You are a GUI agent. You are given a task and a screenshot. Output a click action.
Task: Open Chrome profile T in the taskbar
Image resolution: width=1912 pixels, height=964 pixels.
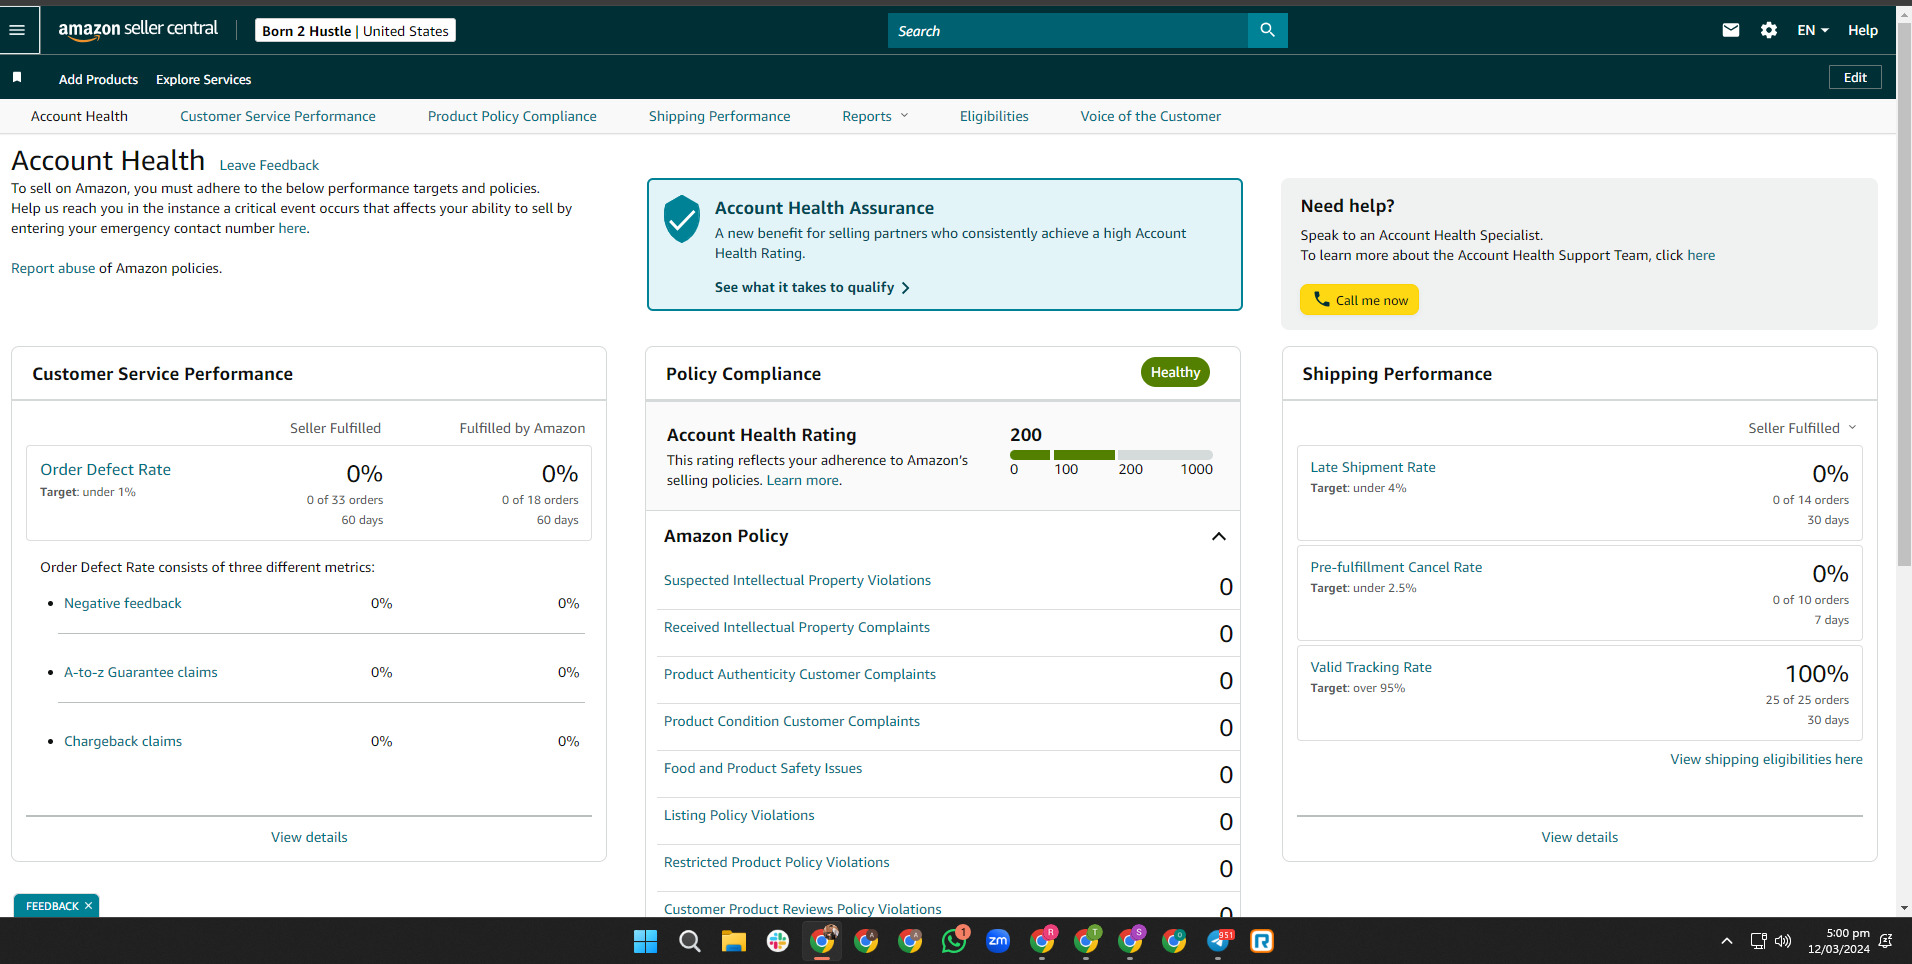pos(1086,941)
